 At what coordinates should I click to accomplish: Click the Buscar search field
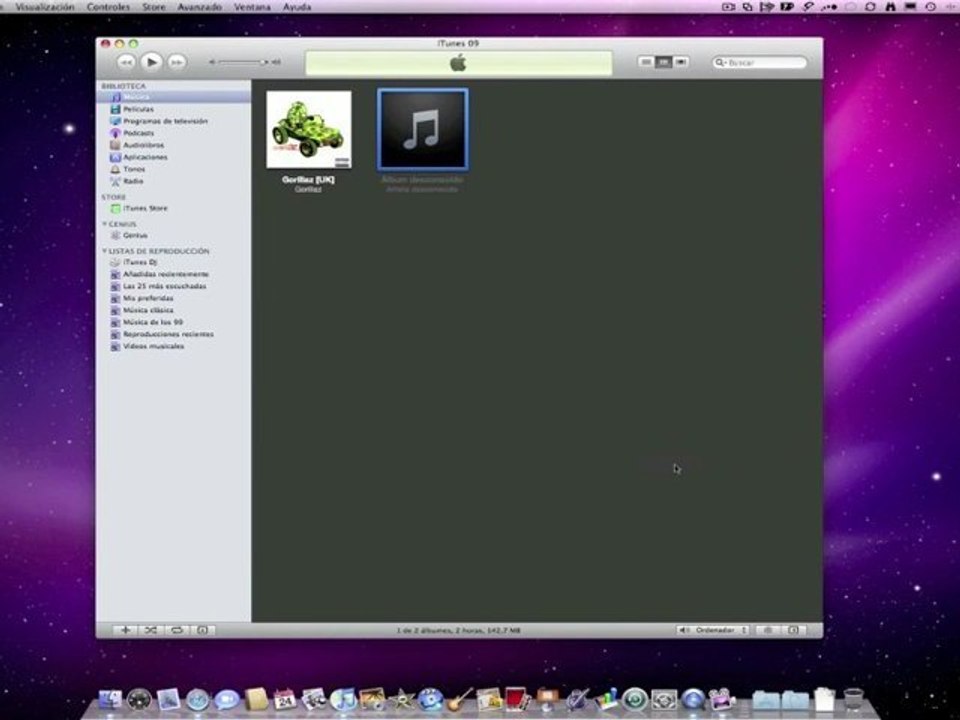point(759,62)
